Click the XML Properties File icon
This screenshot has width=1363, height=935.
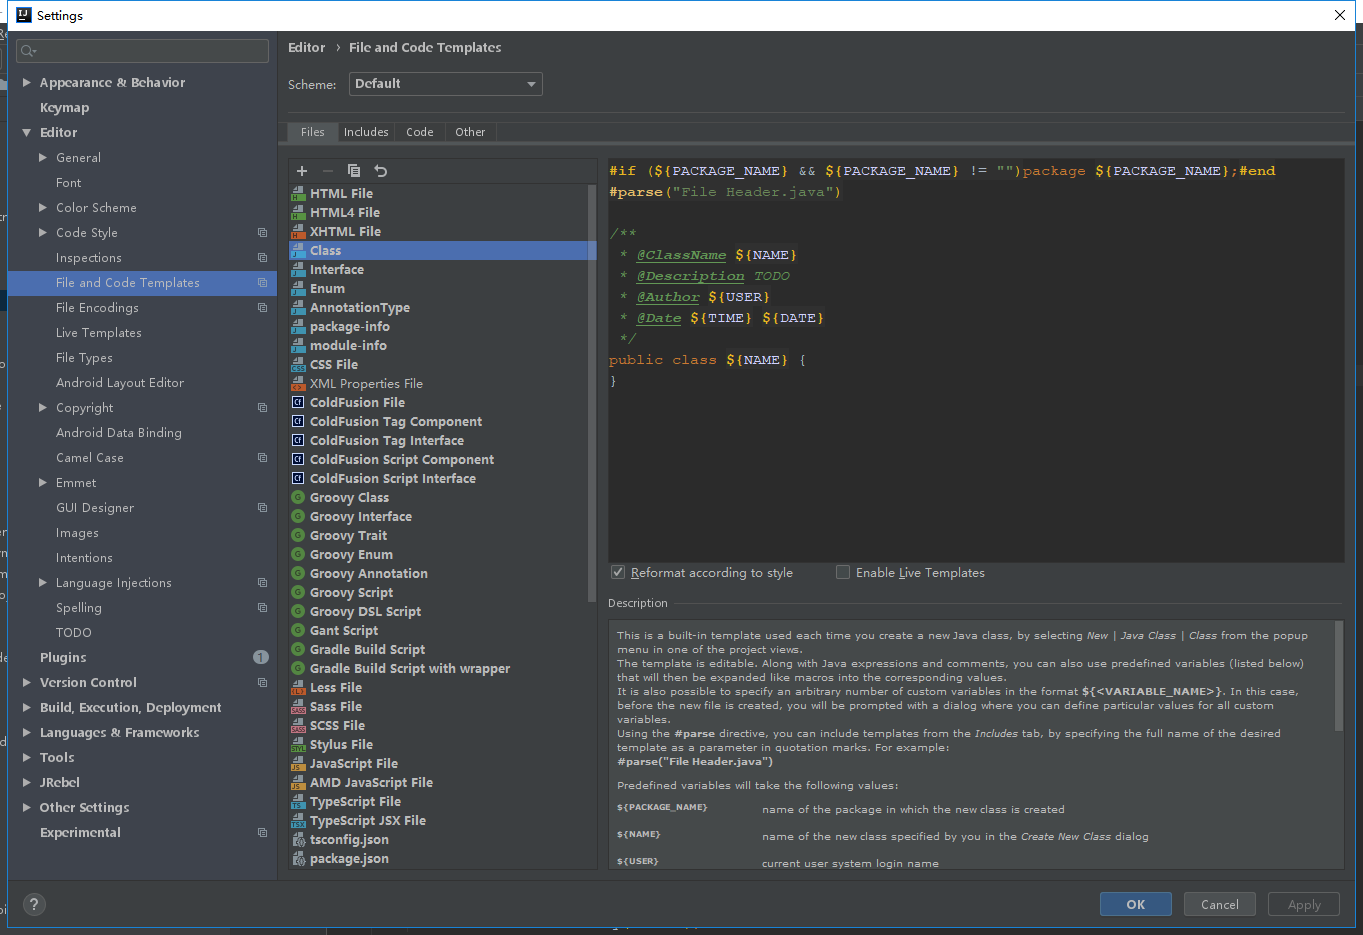click(x=298, y=384)
